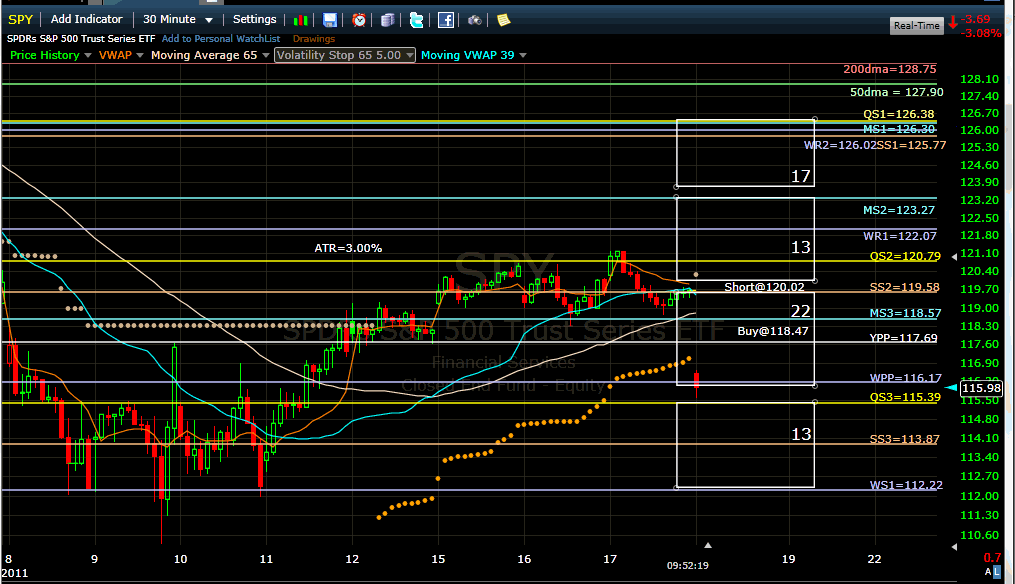Click the red price-change down arrow

point(953,23)
